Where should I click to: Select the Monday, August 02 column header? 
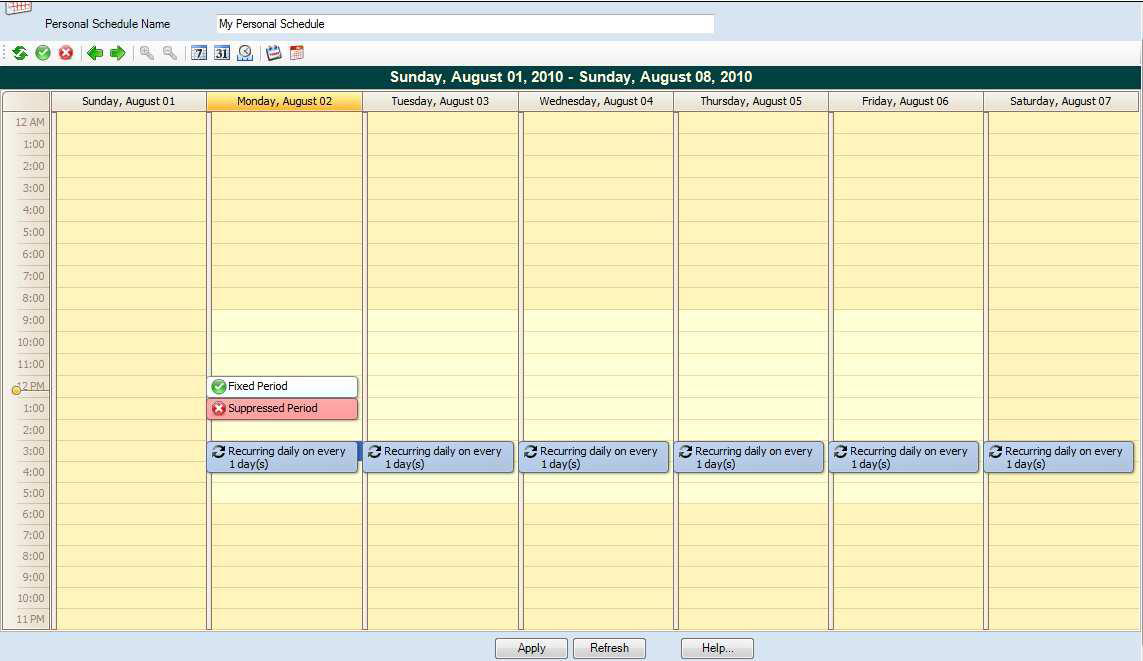tap(284, 102)
